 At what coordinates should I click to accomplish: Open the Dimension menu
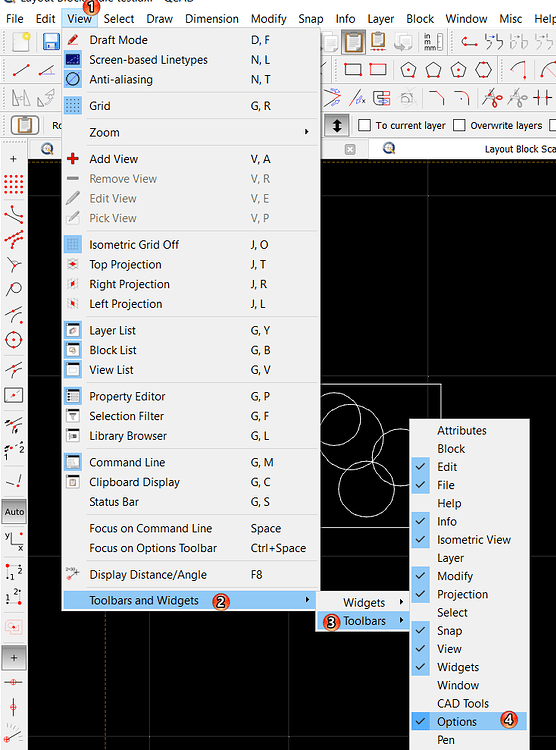(x=212, y=19)
